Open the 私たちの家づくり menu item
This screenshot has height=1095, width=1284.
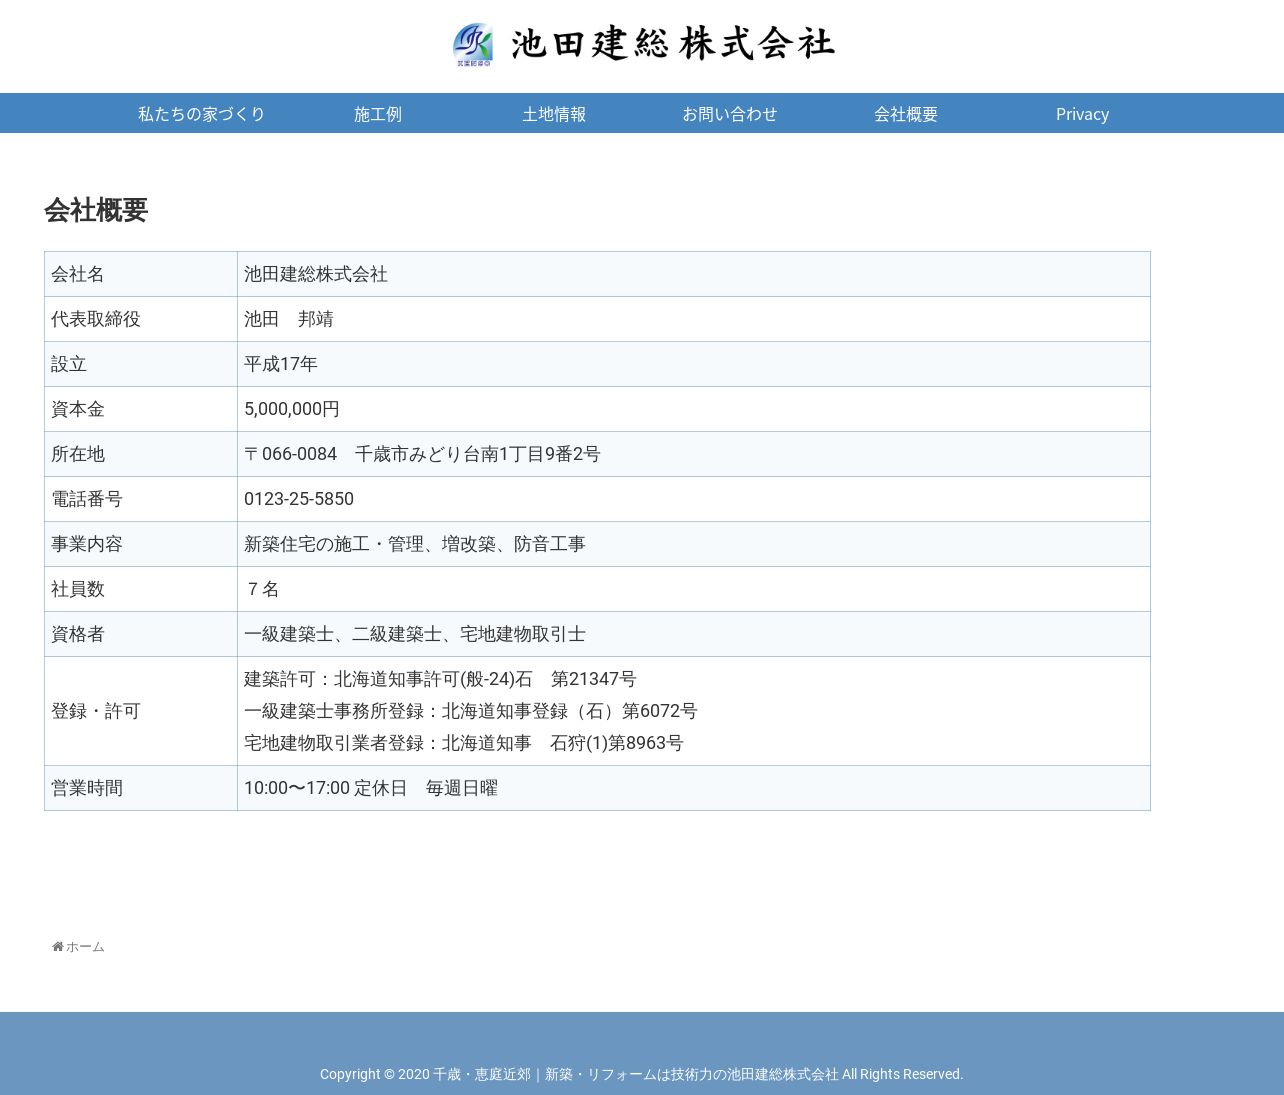pyautogui.click(x=202, y=113)
